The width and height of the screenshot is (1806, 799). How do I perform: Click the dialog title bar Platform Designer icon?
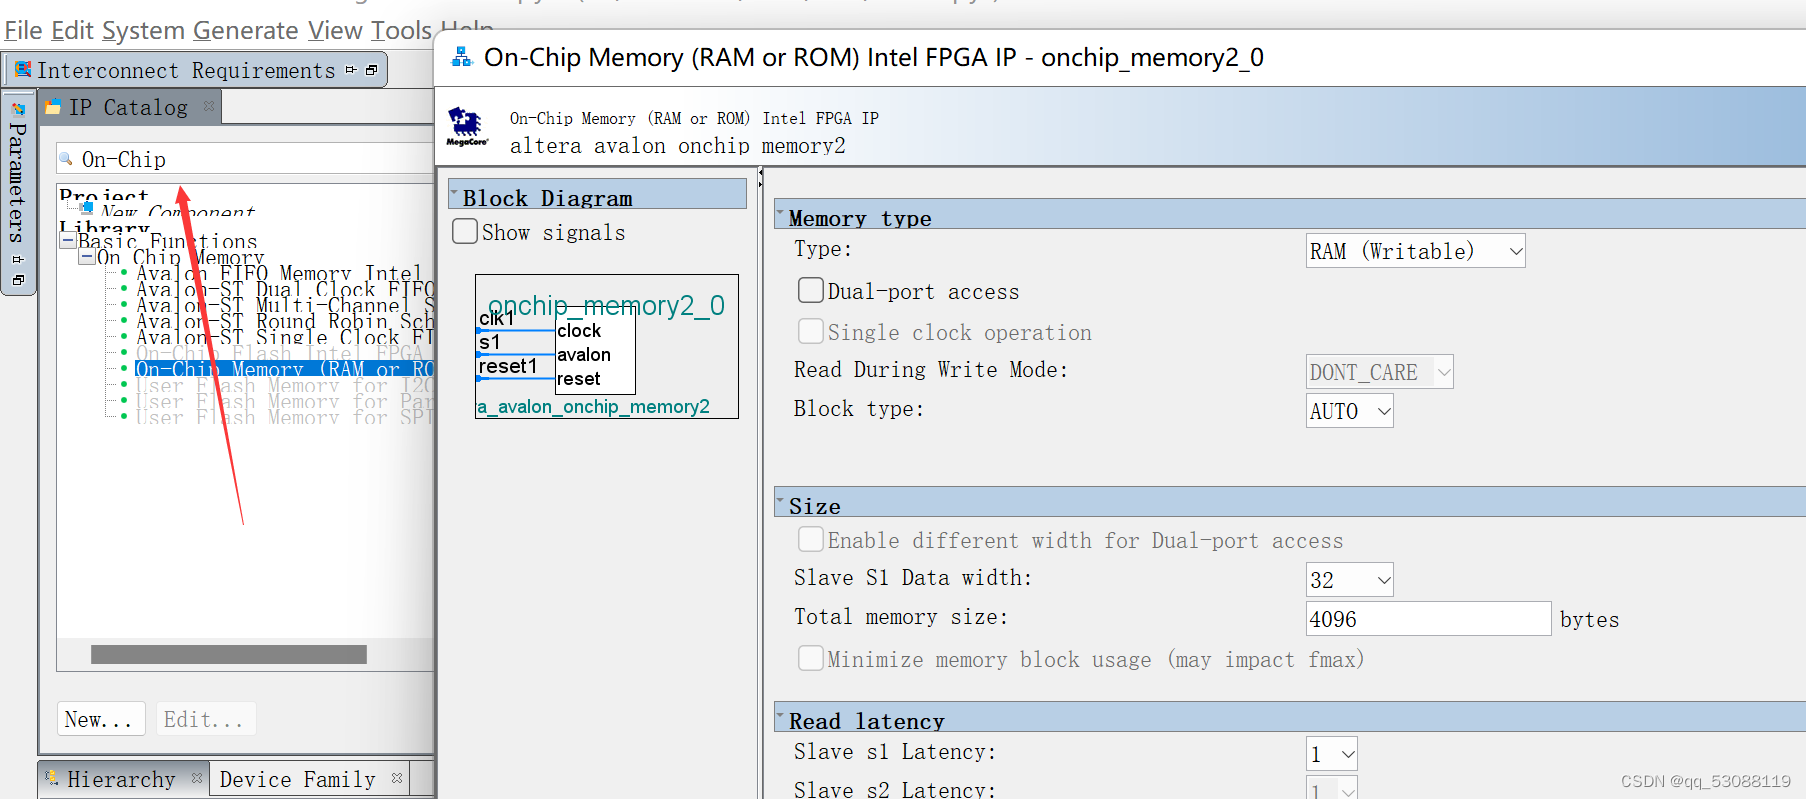coord(461,57)
